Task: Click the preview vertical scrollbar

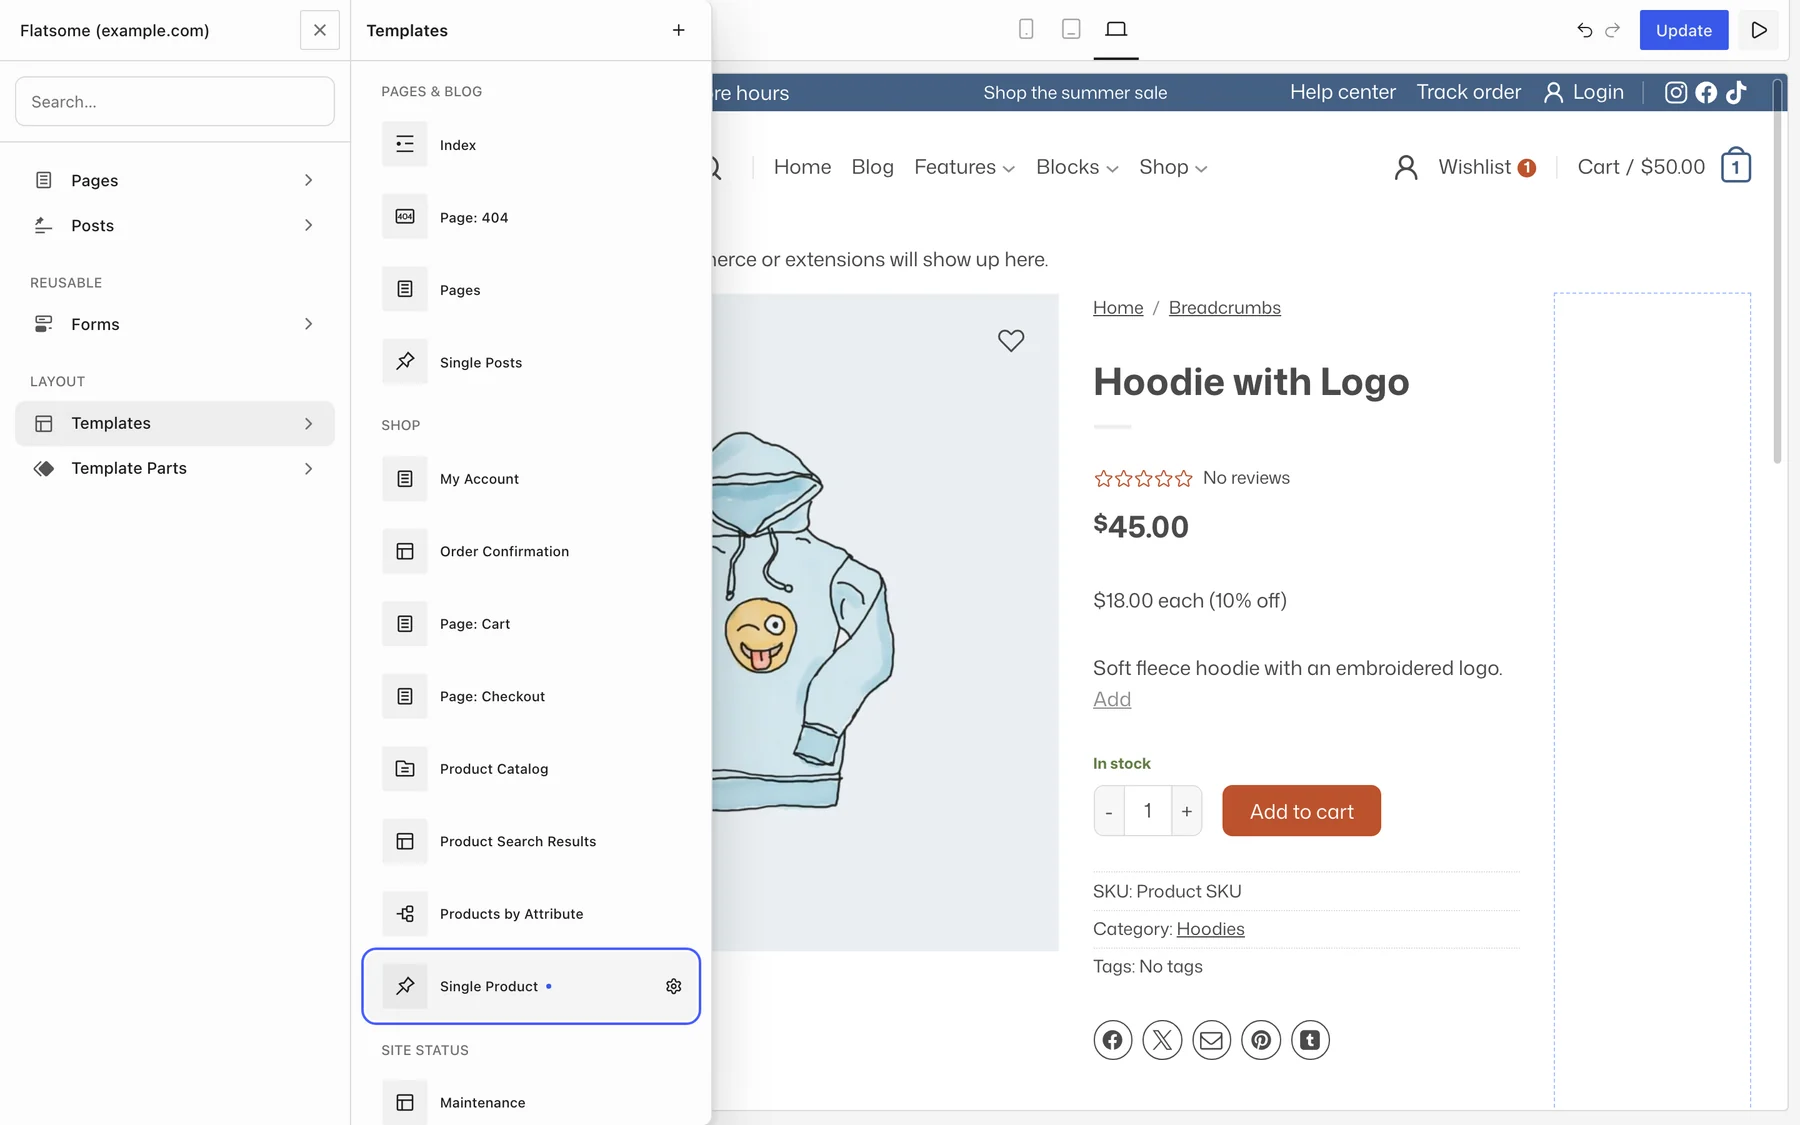Action: pyautogui.click(x=1777, y=270)
